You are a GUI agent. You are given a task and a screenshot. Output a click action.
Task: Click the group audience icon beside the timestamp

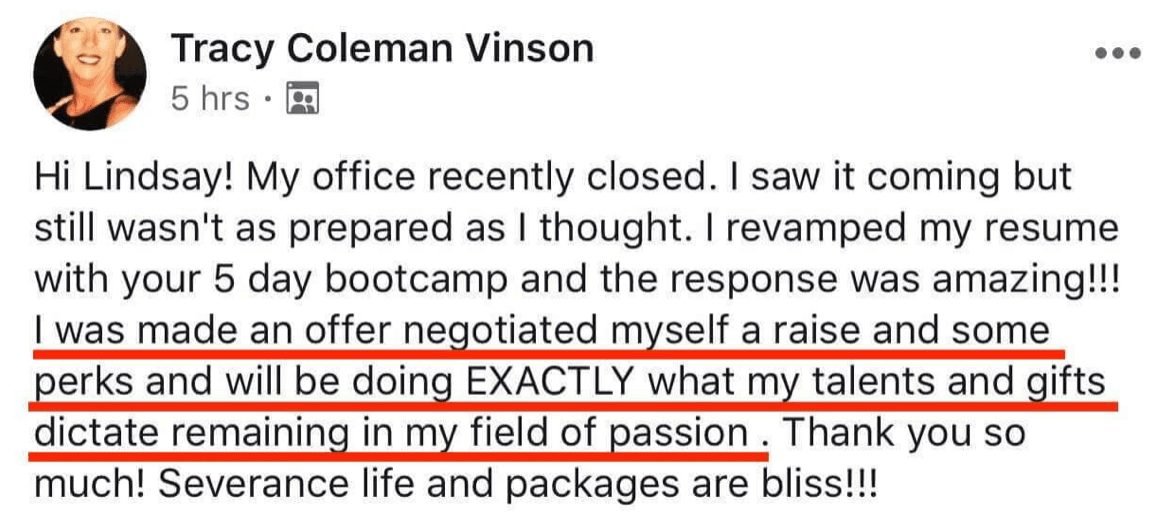(301, 99)
